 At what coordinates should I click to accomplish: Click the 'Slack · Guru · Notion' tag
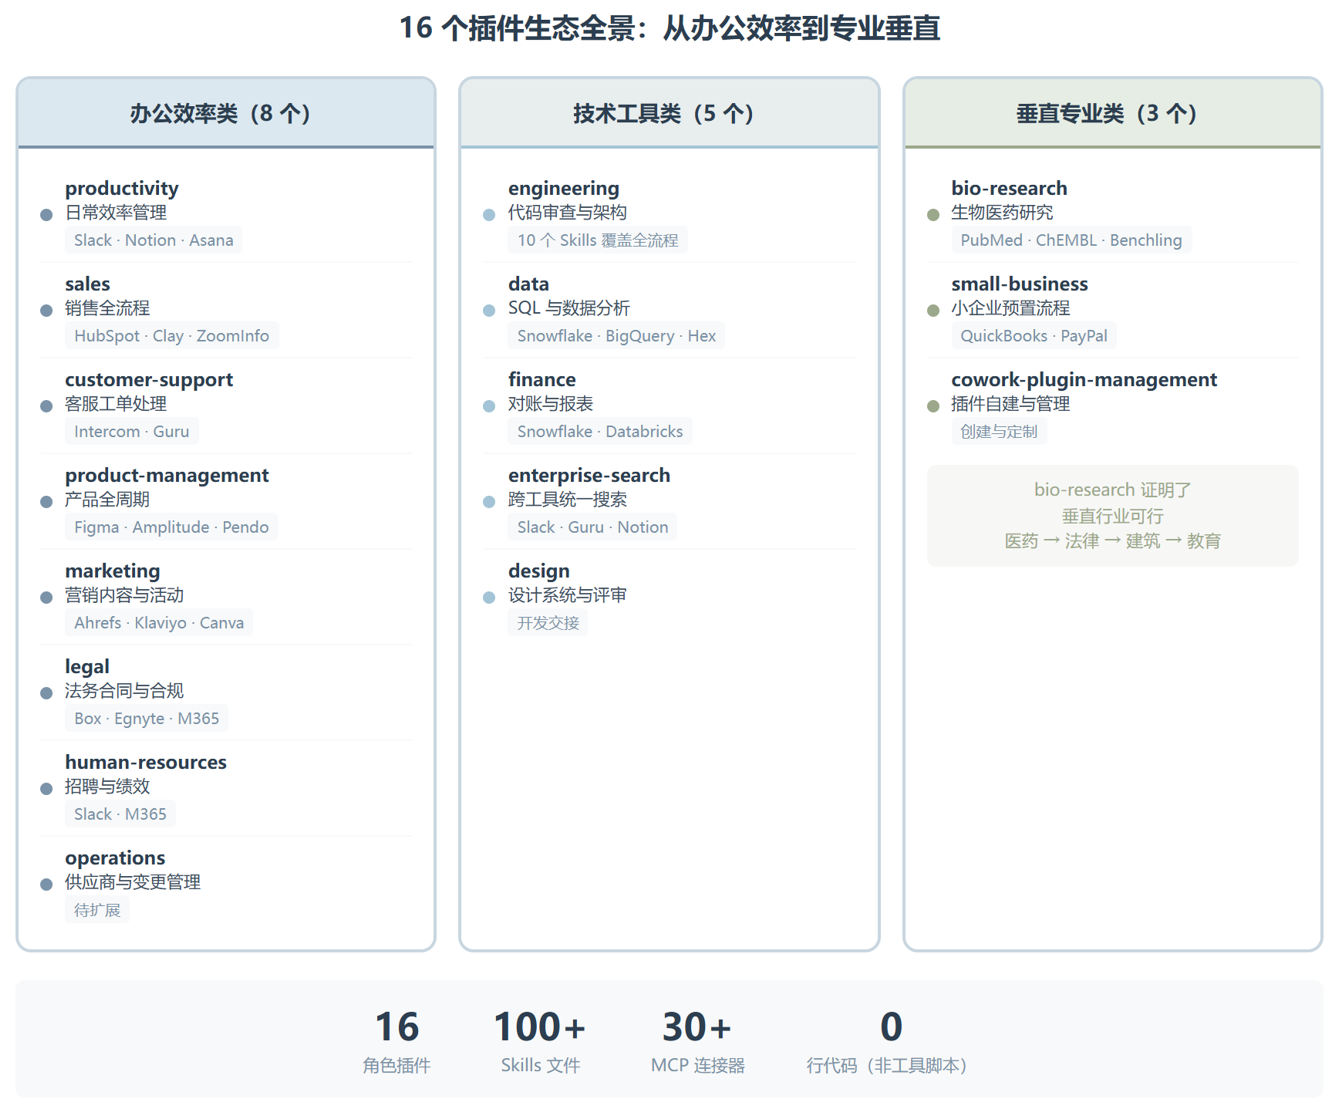pyautogui.click(x=593, y=527)
